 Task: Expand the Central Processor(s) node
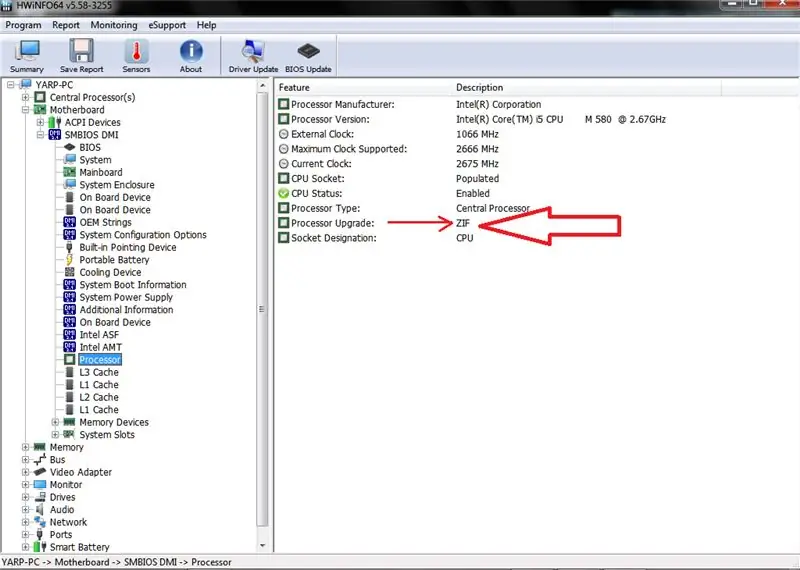pos(25,97)
